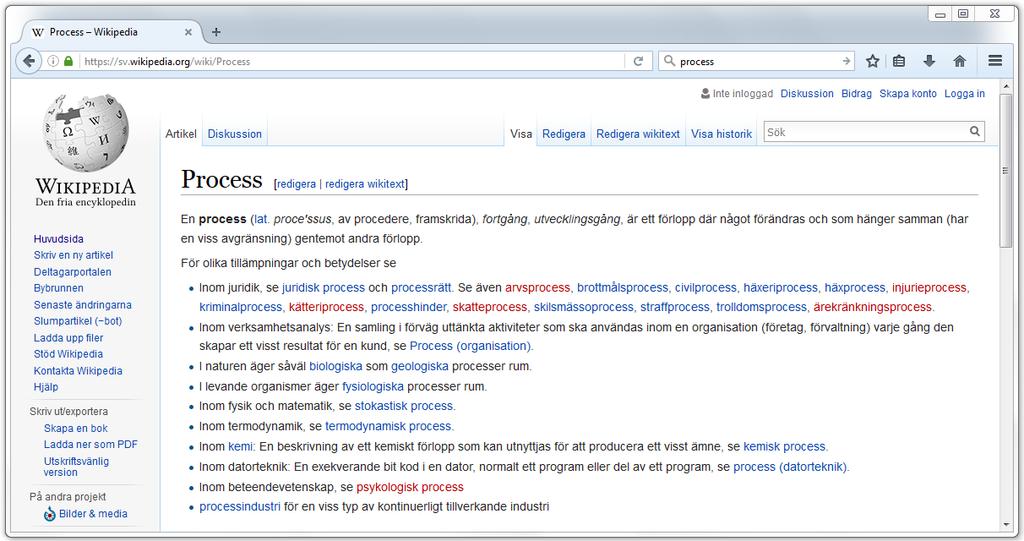Open Skriv en ny artikel link
Viewport: 1024px width, 541px height.
coord(73,255)
